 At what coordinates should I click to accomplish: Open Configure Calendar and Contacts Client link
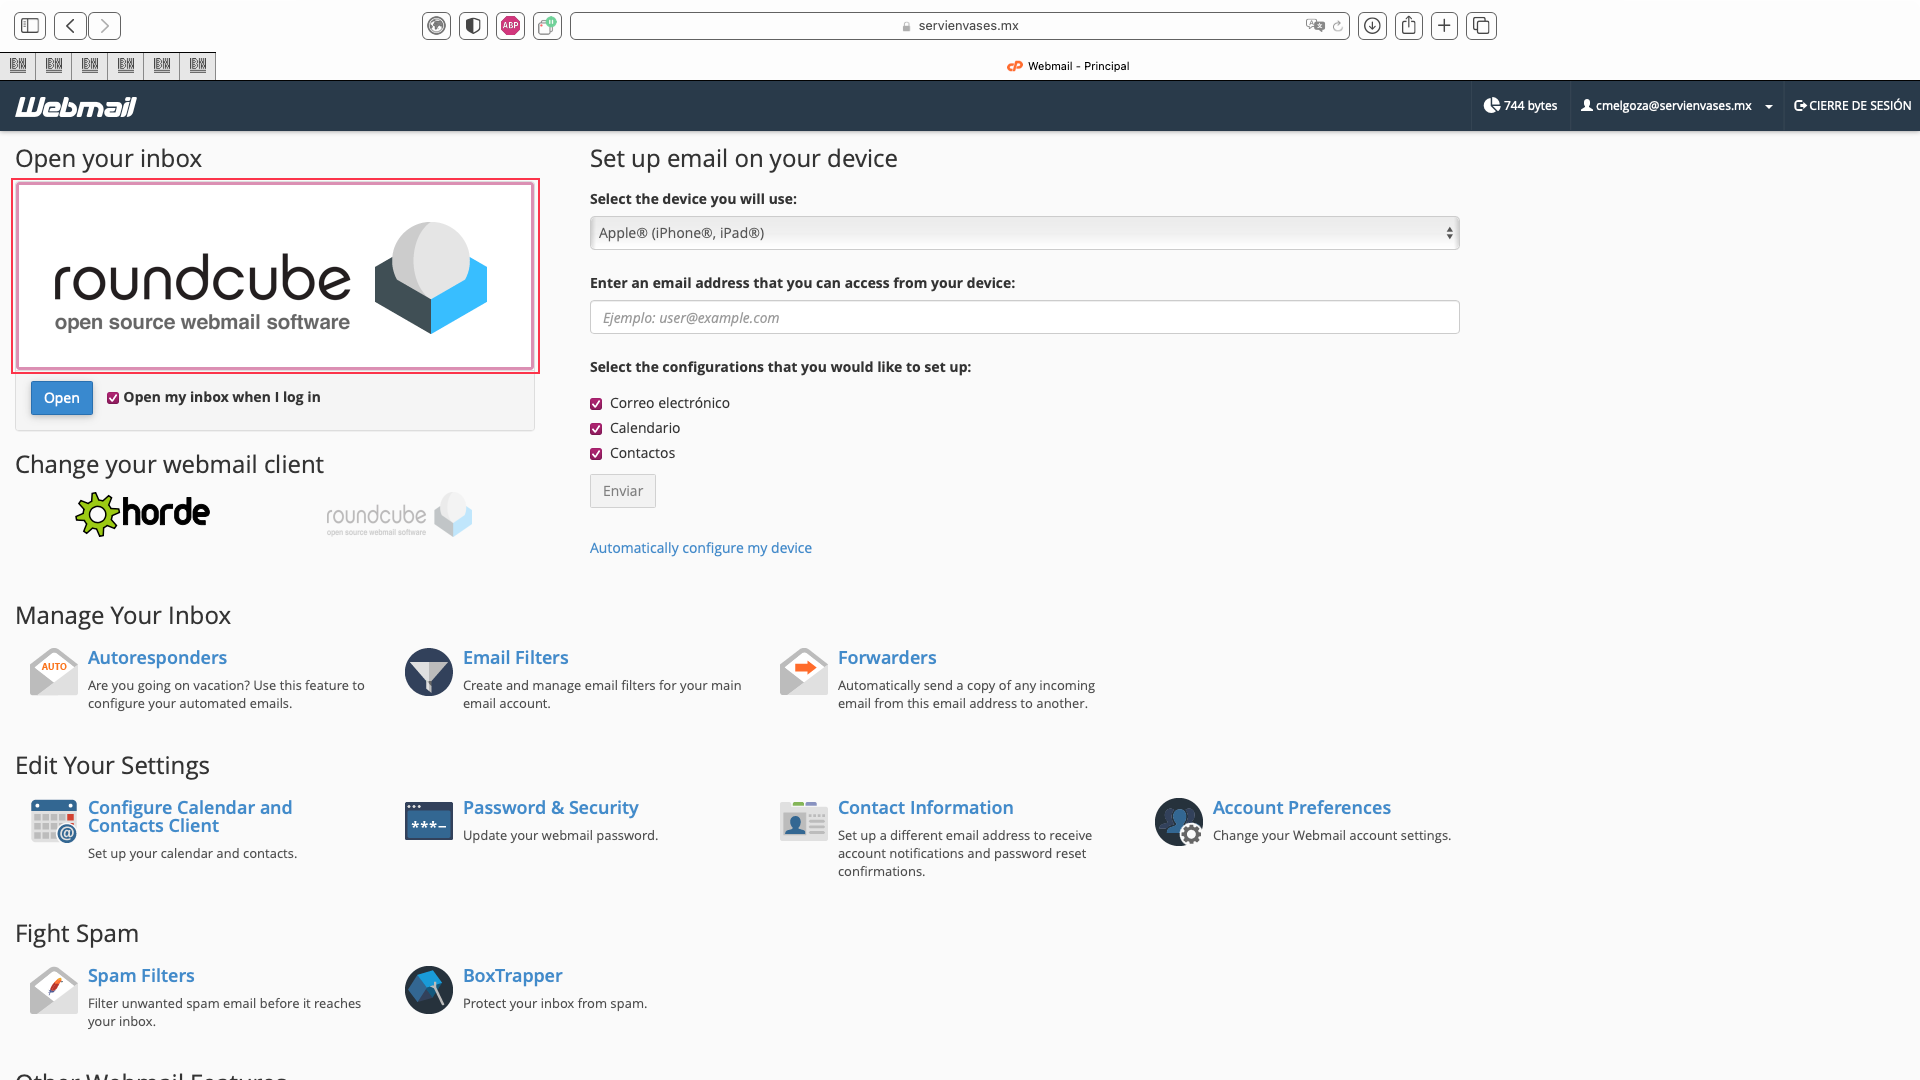point(190,817)
